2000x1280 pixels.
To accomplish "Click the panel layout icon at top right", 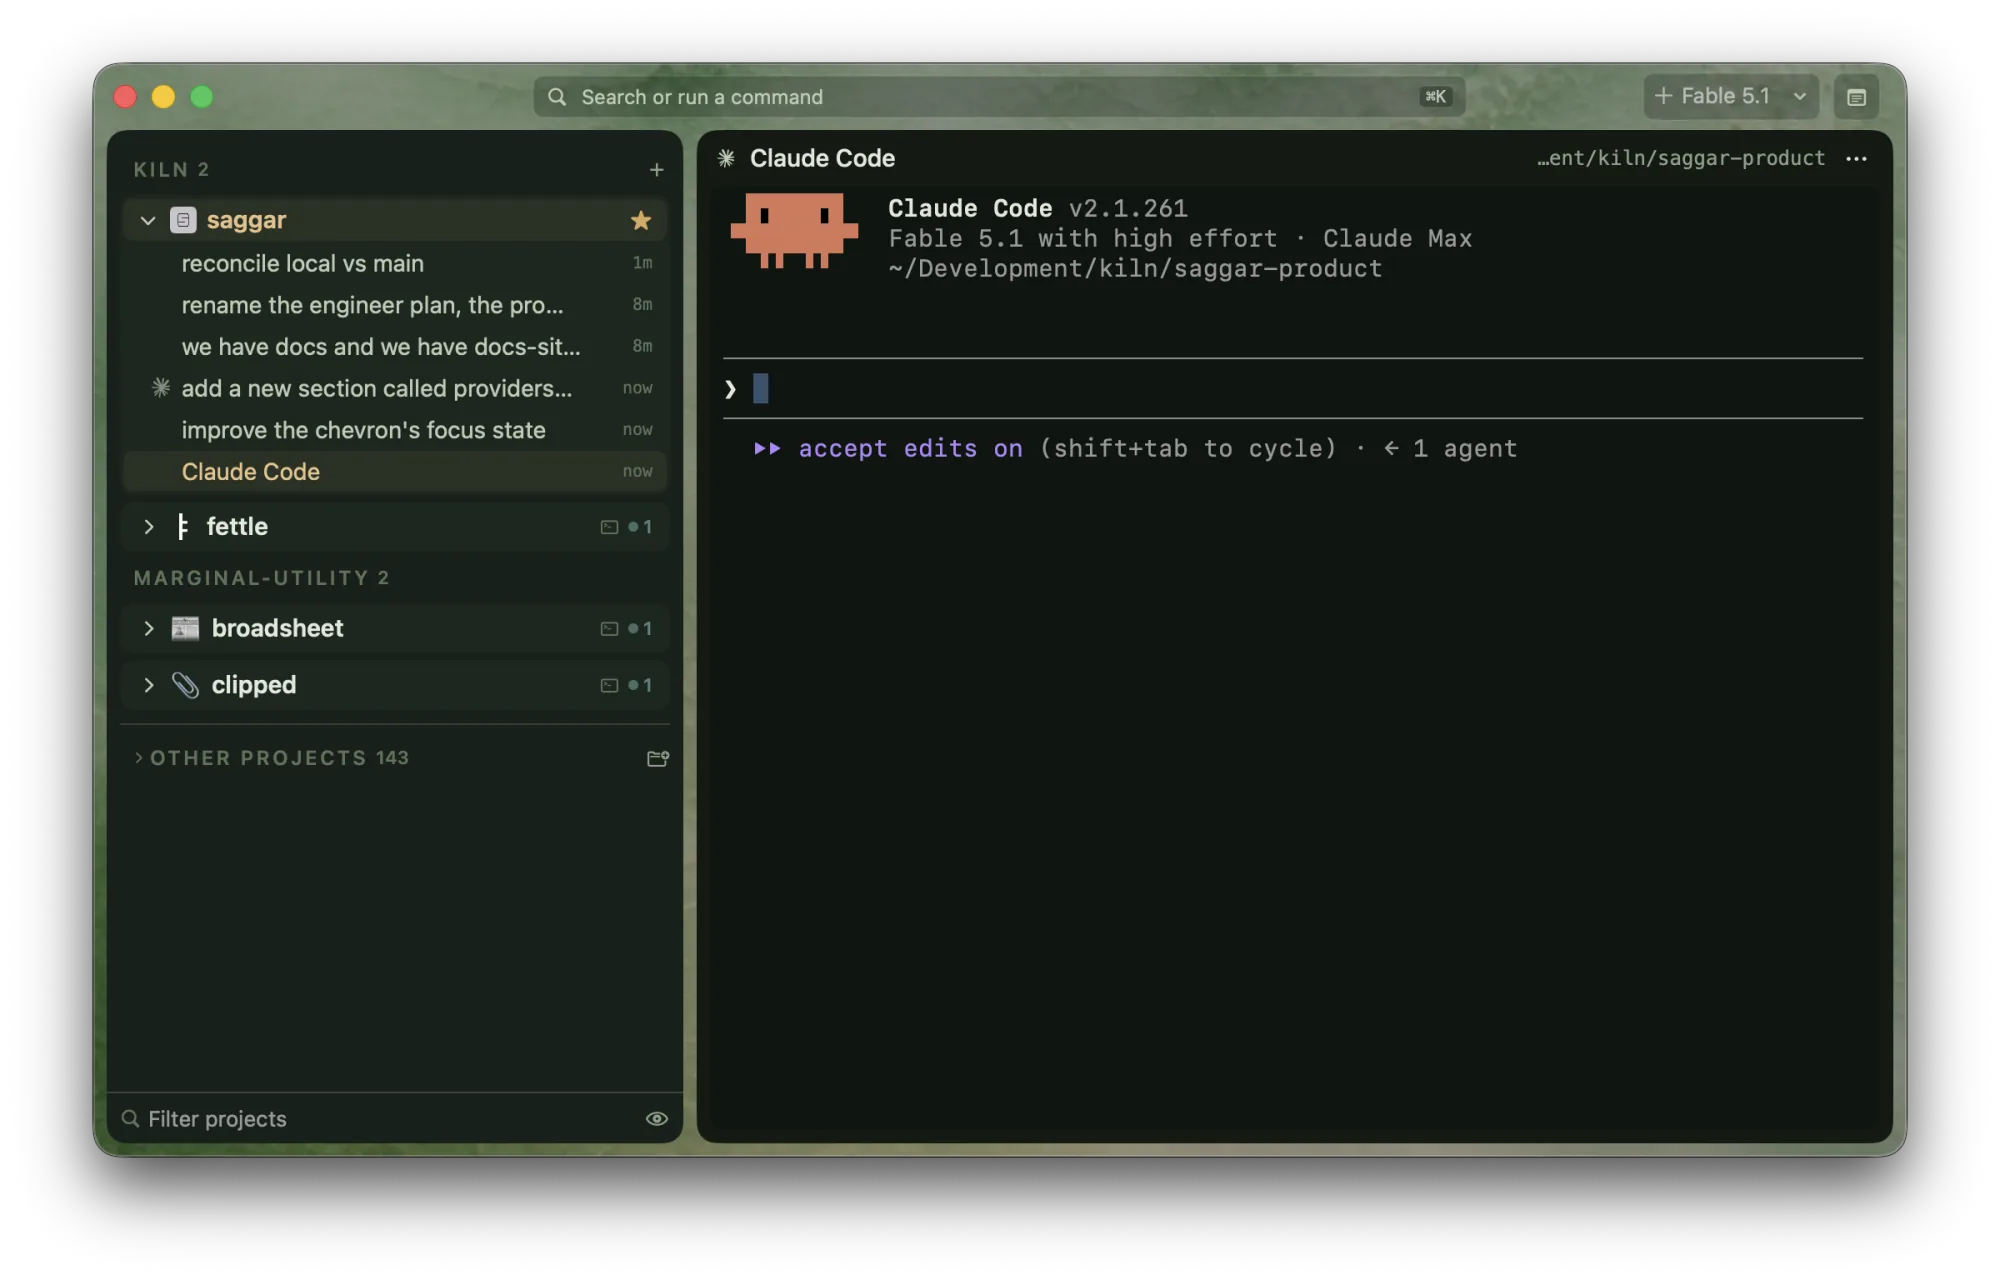I will coord(1856,97).
